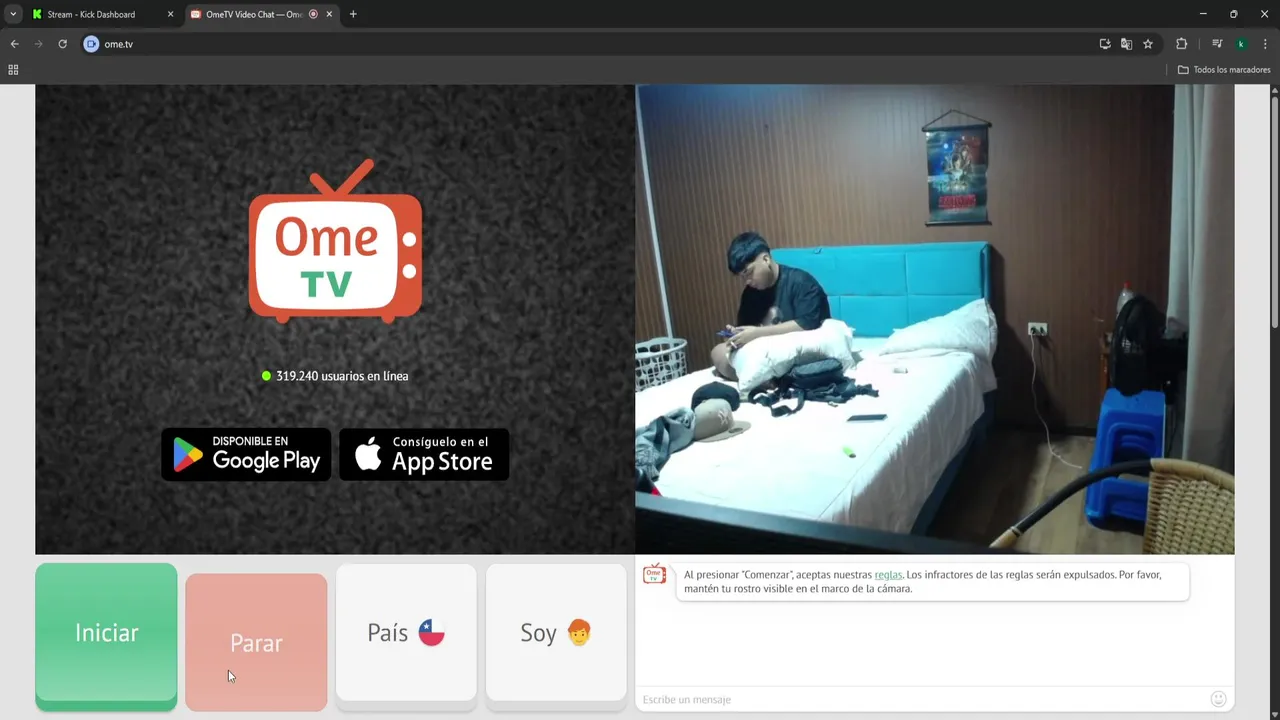Open a new browser tab
The image size is (1280, 720).
[x=353, y=14]
